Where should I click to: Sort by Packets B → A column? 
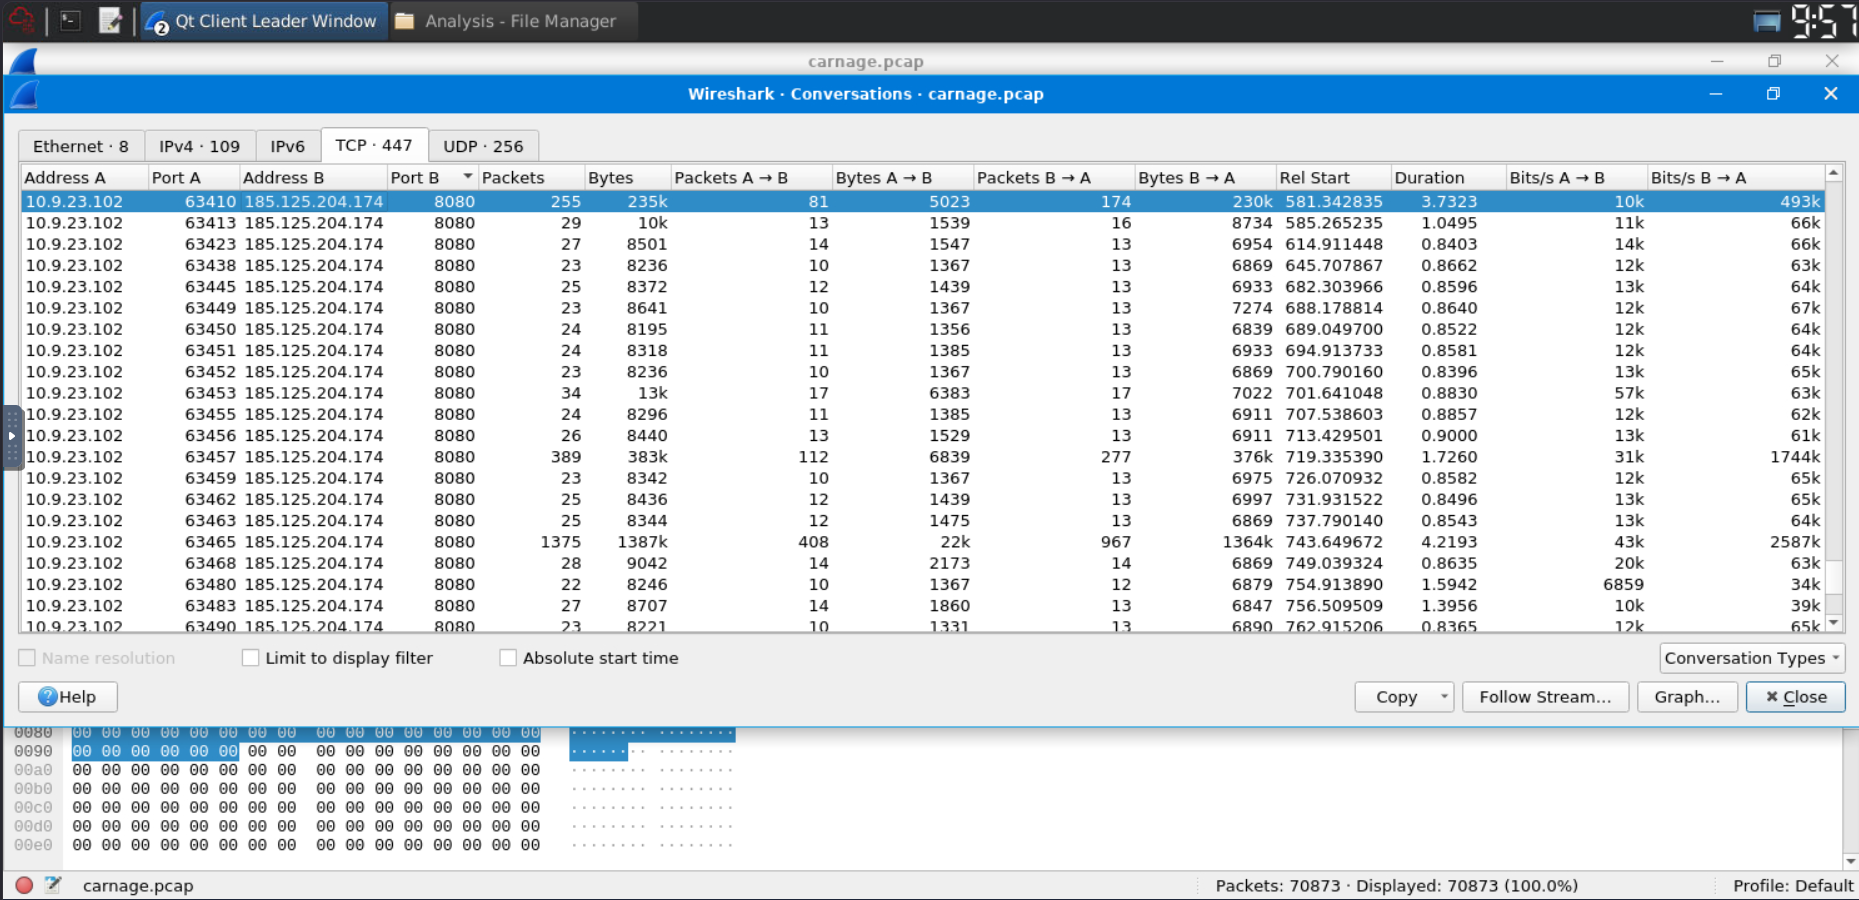tap(1054, 177)
